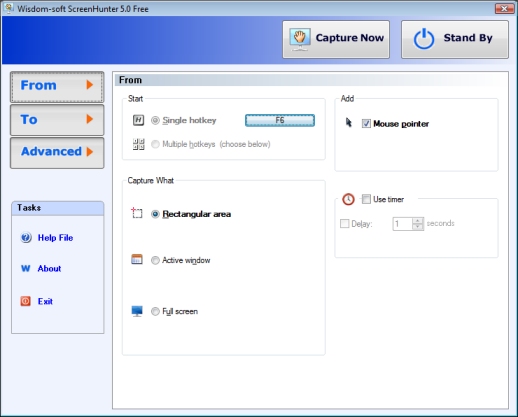This screenshot has width=518, height=417.
Task: Select the Single hotkey radio button
Action: click(x=155, y=120)
